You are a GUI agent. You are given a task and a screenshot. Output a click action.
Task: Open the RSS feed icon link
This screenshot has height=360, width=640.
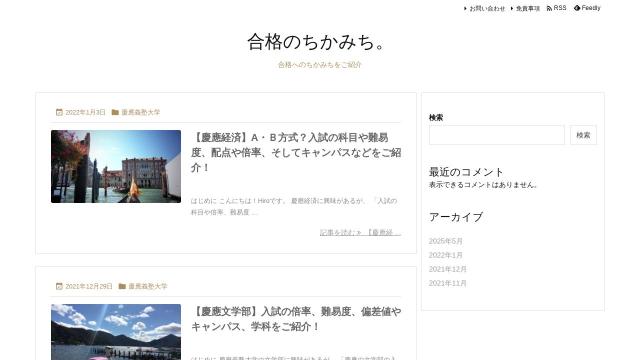pyautogui.click(x=549, y=8)
